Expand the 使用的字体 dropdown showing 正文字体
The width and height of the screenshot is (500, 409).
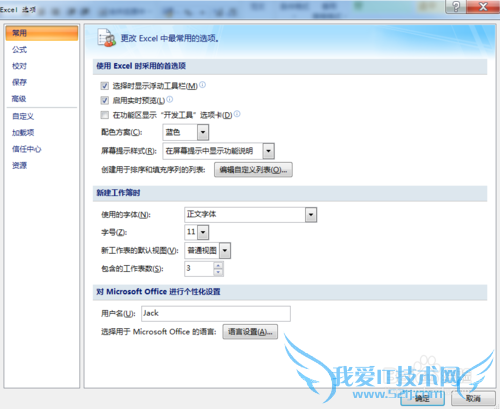tap(311, 215)
